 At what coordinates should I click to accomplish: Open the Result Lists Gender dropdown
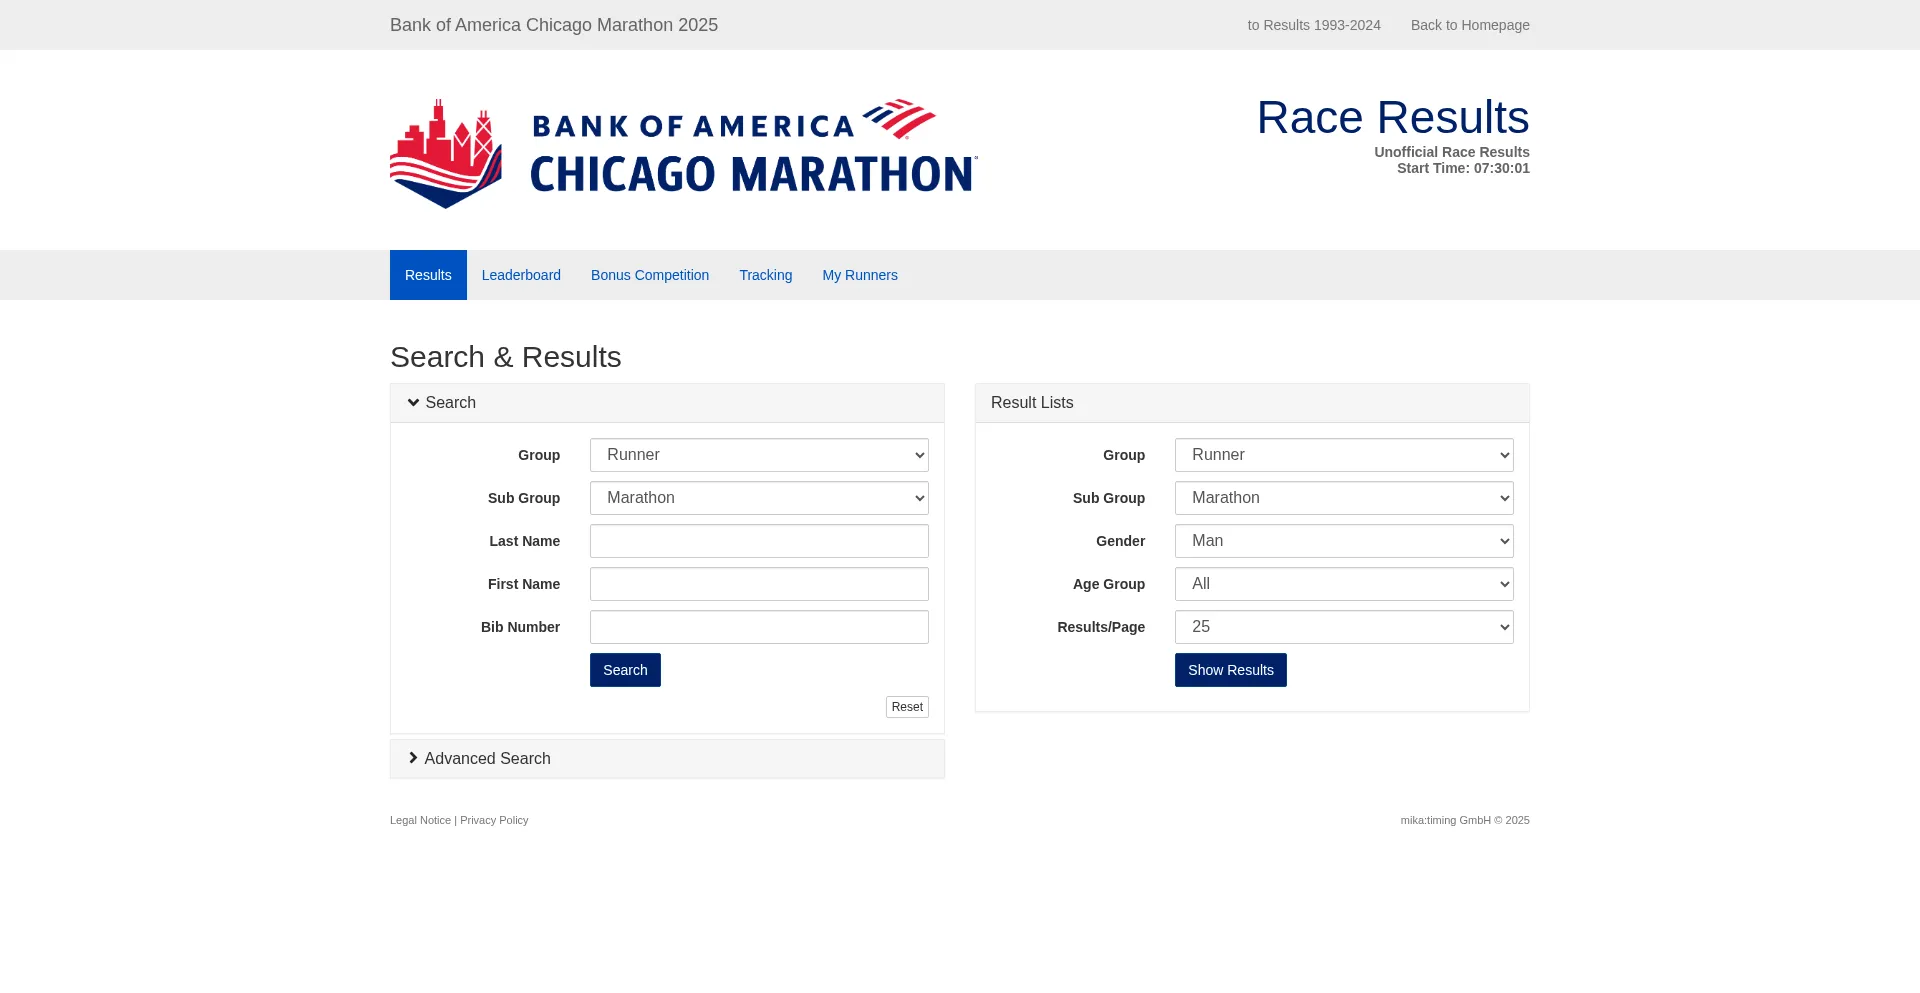click(1343, 541)
